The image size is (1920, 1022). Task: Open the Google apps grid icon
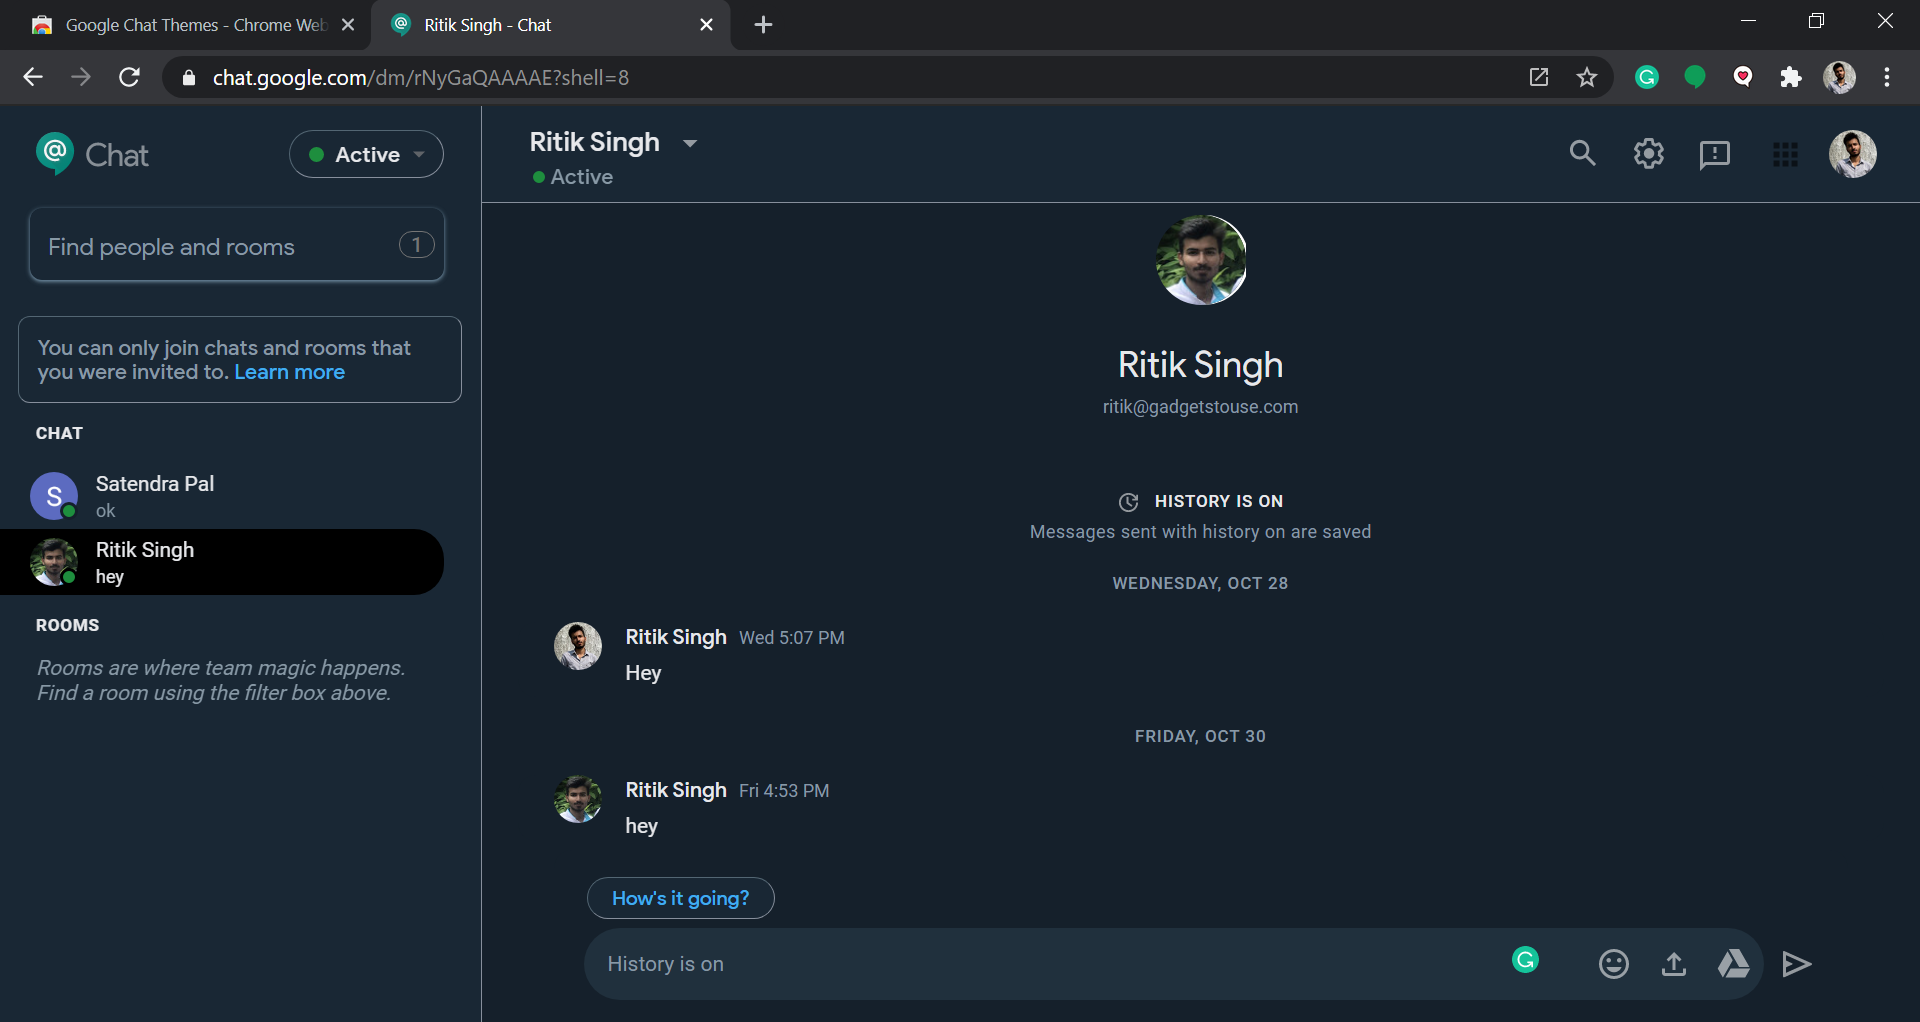coord(1785,155)
